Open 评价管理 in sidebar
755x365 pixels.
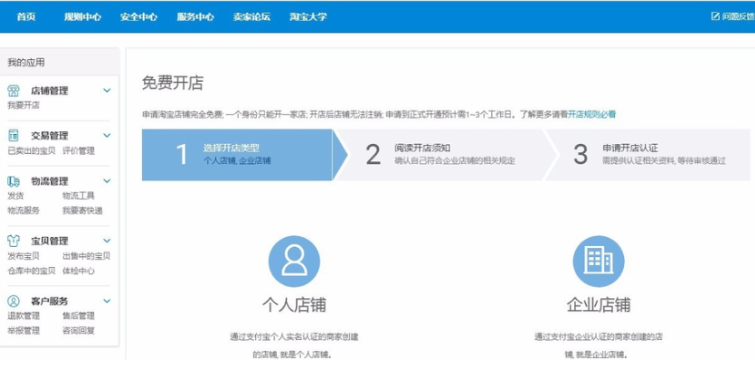pyautogui.click(x=78, y=151)
